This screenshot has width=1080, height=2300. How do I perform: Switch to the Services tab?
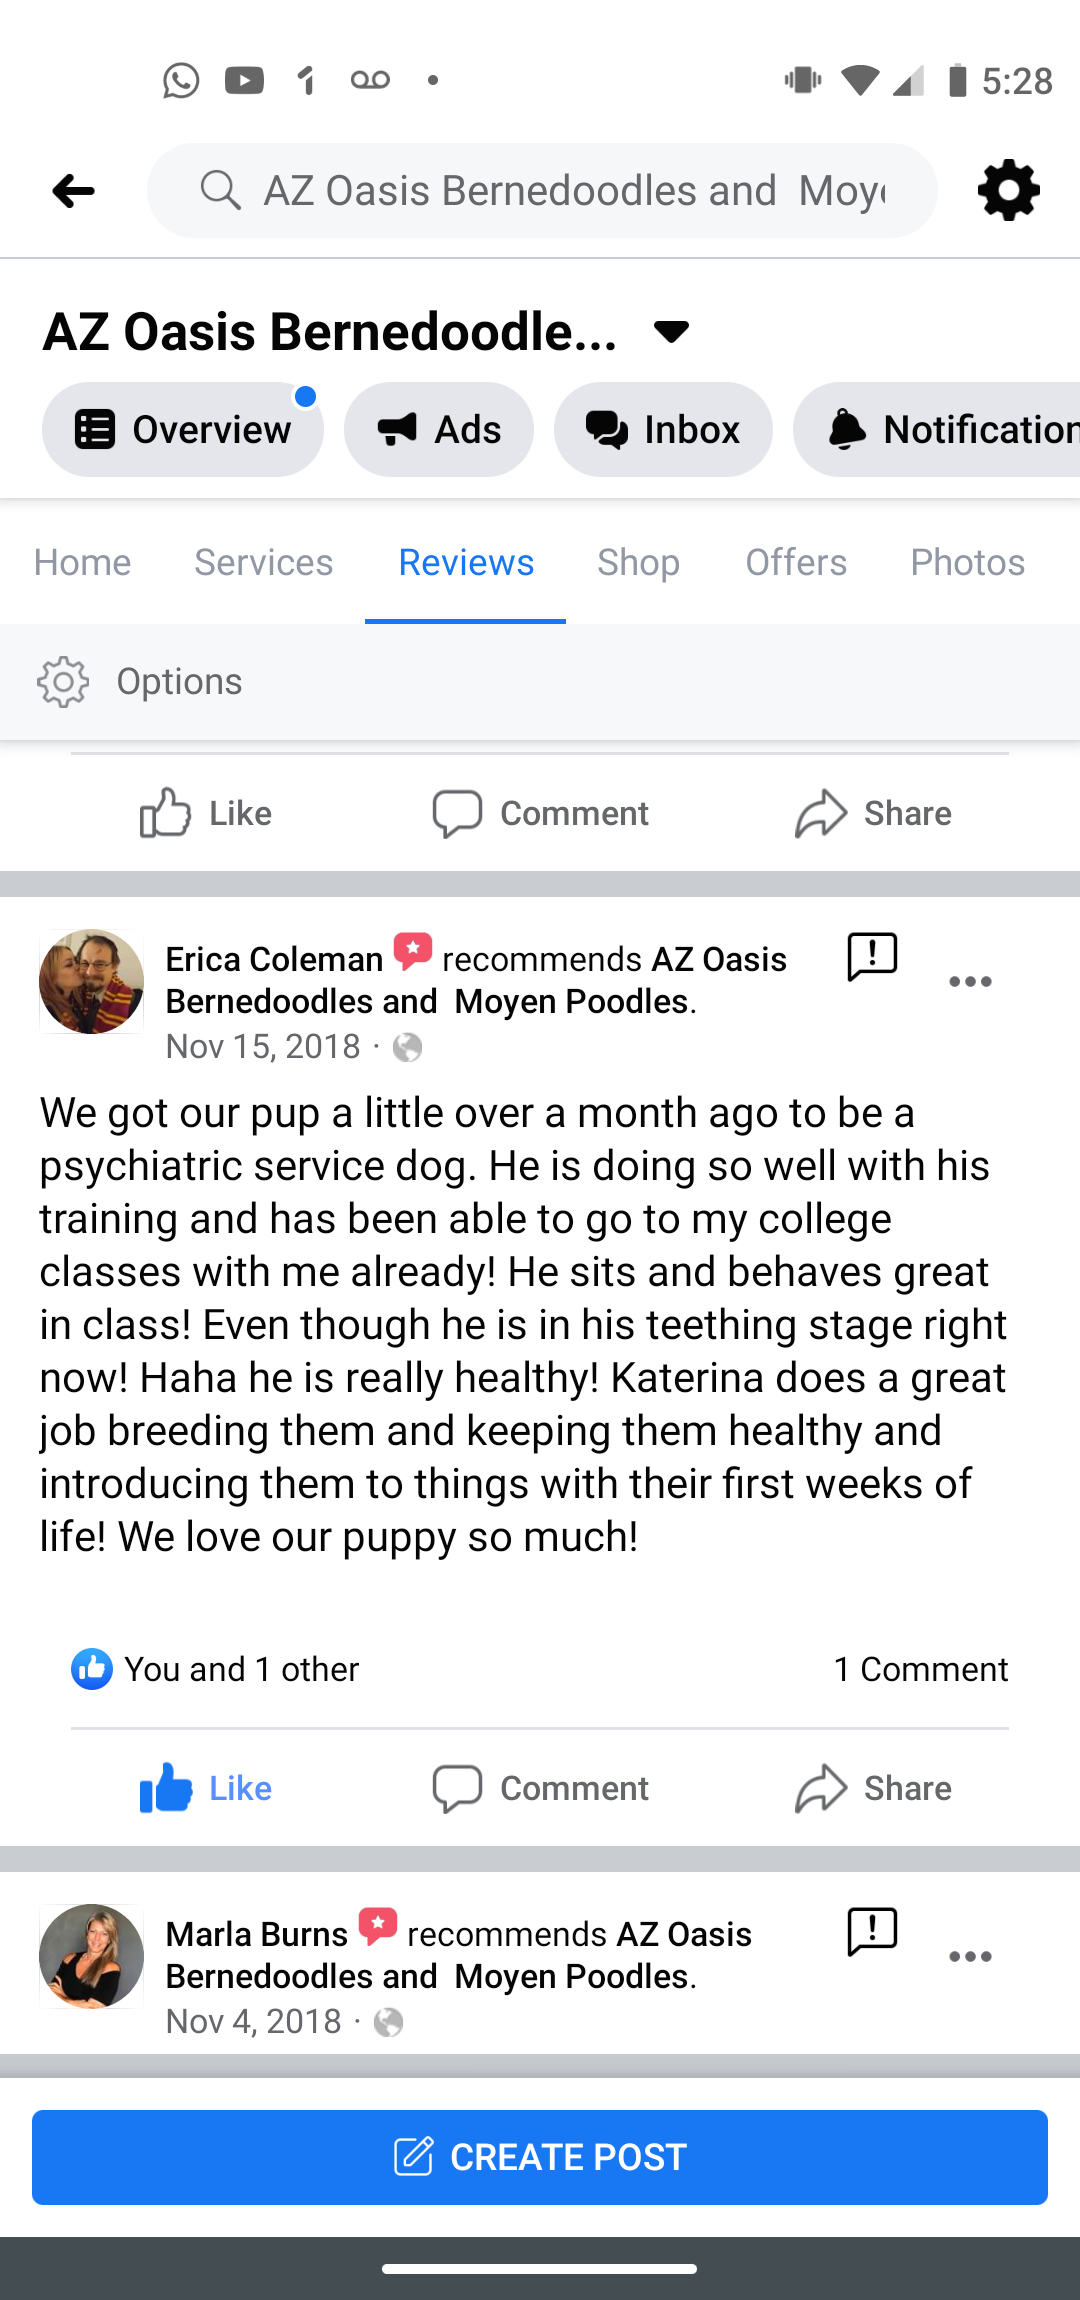tap(263, 562)
